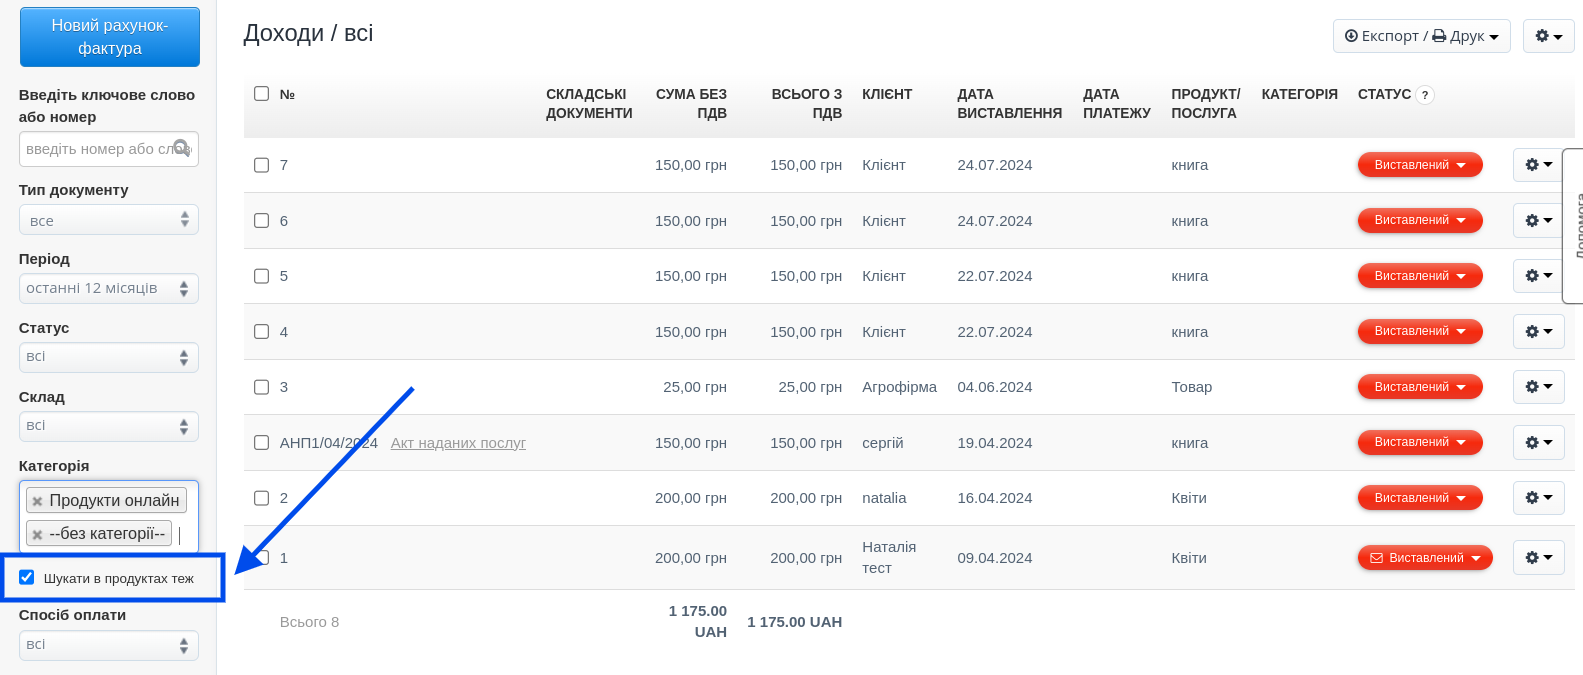Expand the 'Період' dropdown
The height and width of the screenshot is (675, 1583).
(x=109, y=289)
